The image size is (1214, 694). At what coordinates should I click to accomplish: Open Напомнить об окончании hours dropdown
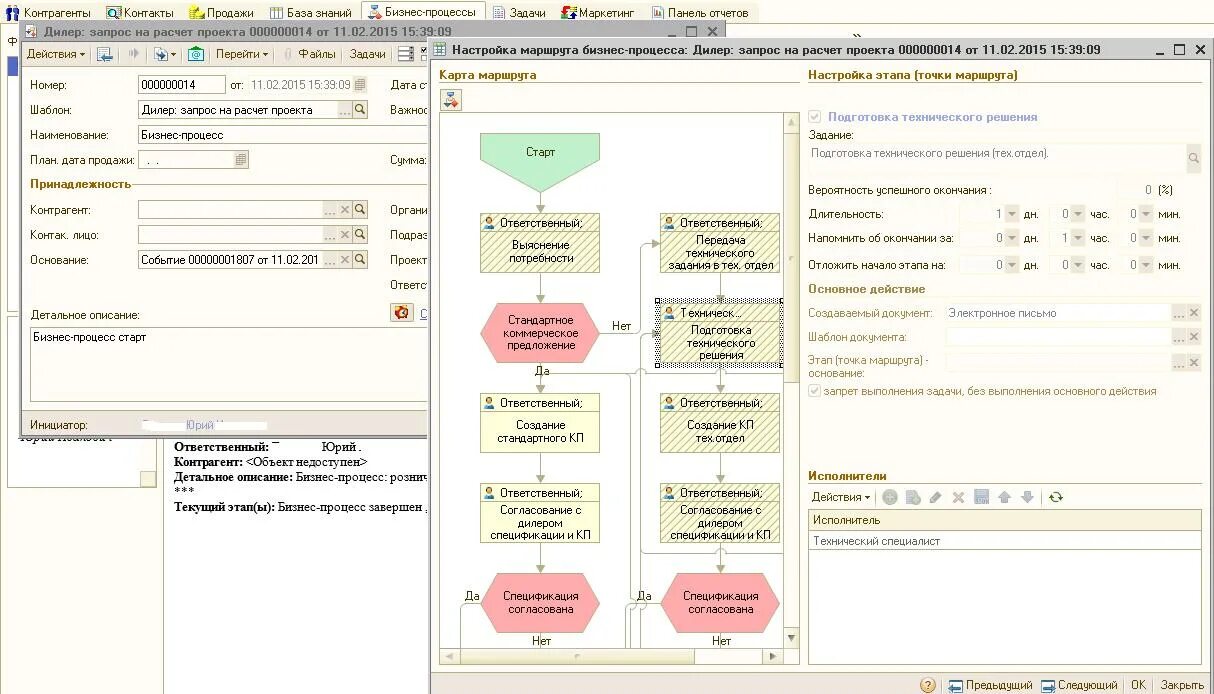click(x=1079, y=238)
